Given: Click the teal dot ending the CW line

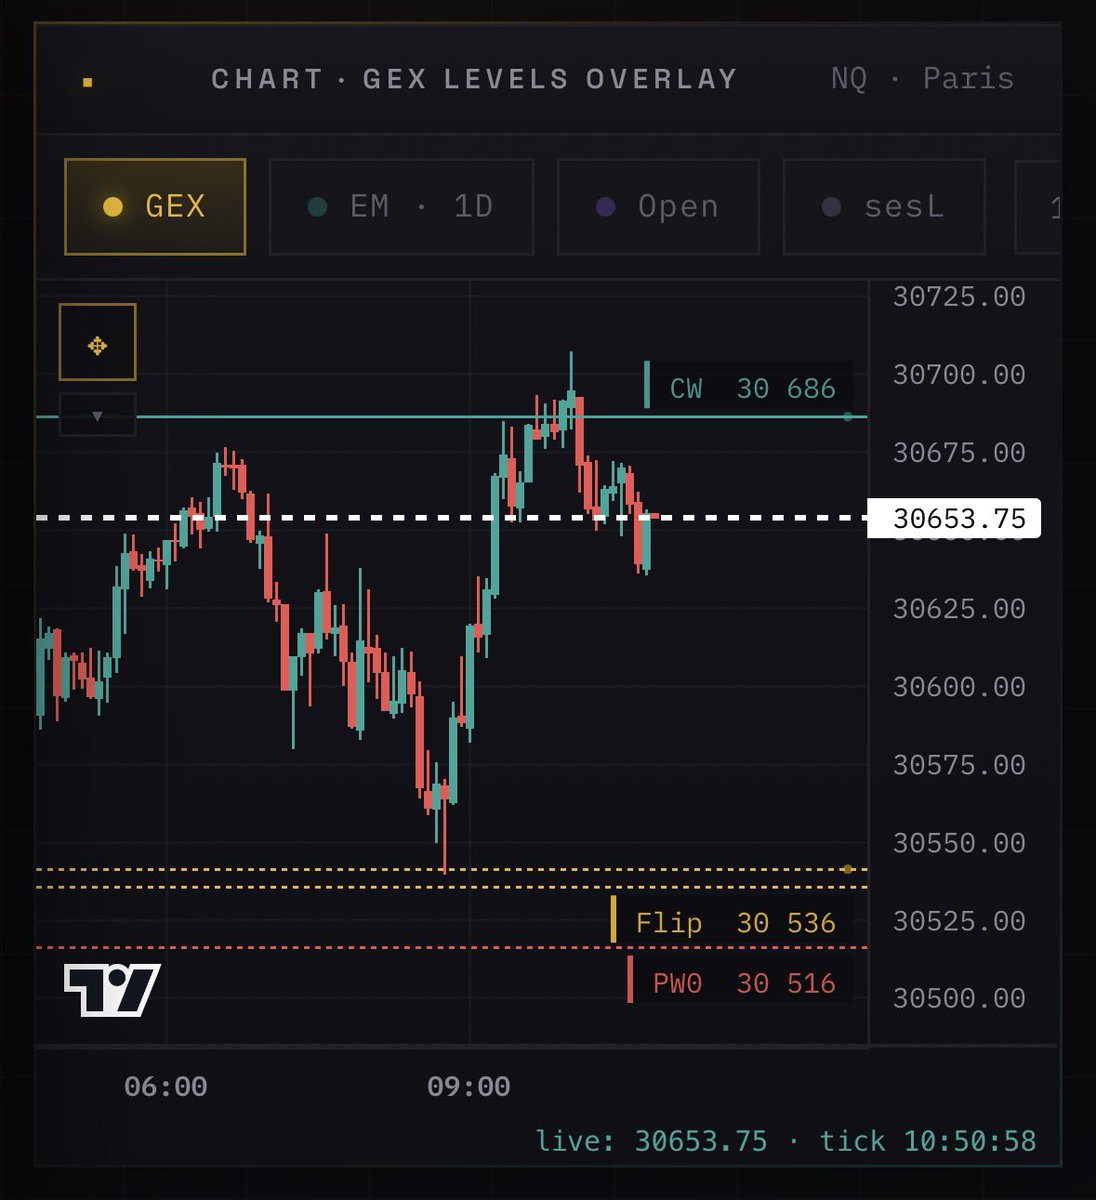Looking at the screenshot, I should (848, 416).
